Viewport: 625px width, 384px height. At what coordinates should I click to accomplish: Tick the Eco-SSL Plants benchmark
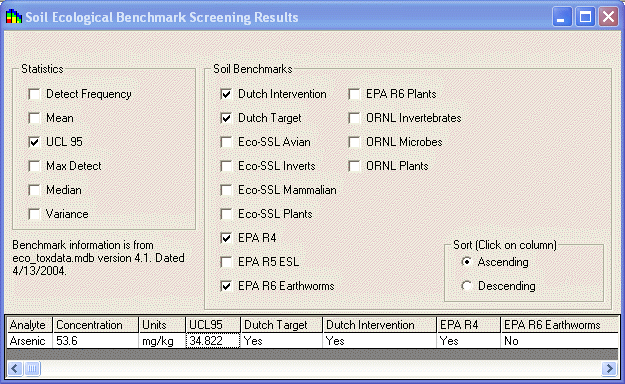pos(226,214)
